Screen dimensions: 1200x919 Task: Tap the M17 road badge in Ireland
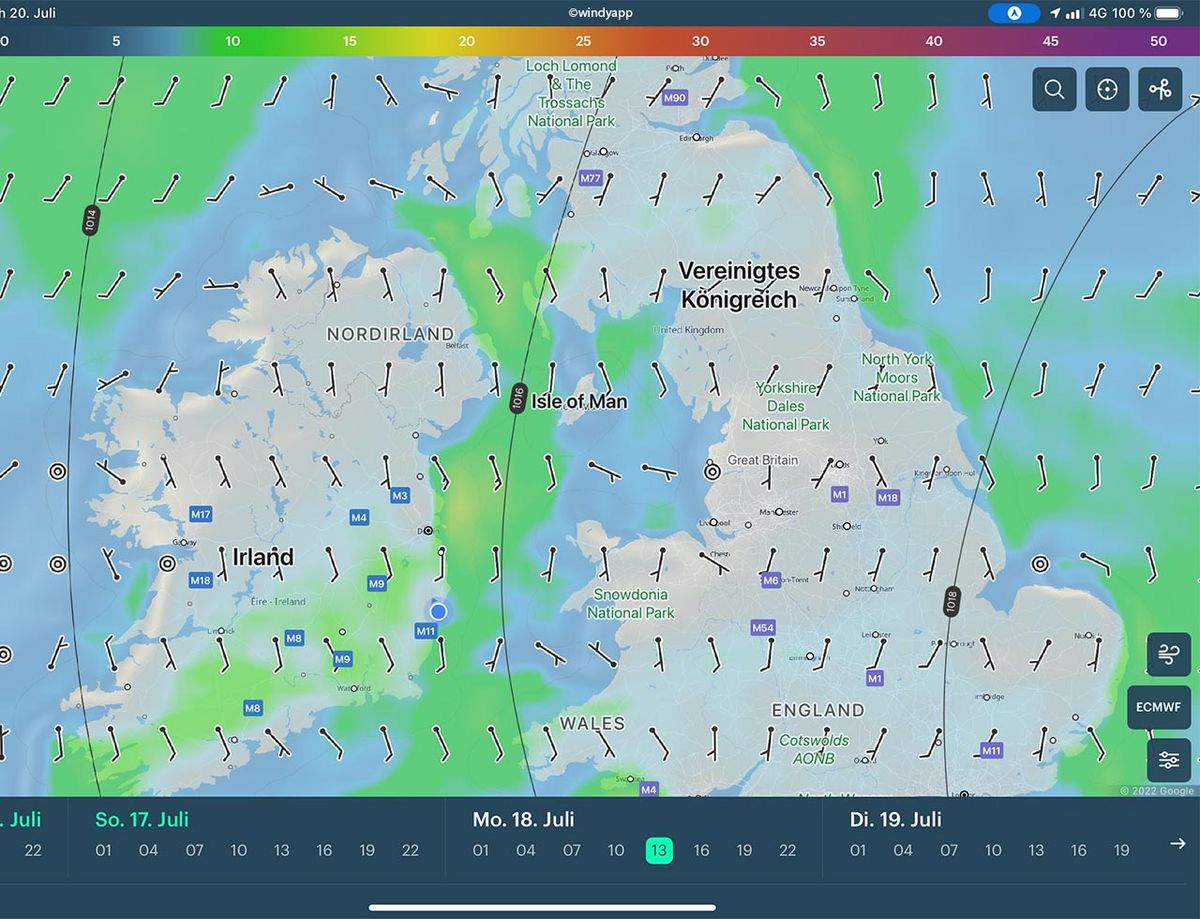tap(201, 514)
